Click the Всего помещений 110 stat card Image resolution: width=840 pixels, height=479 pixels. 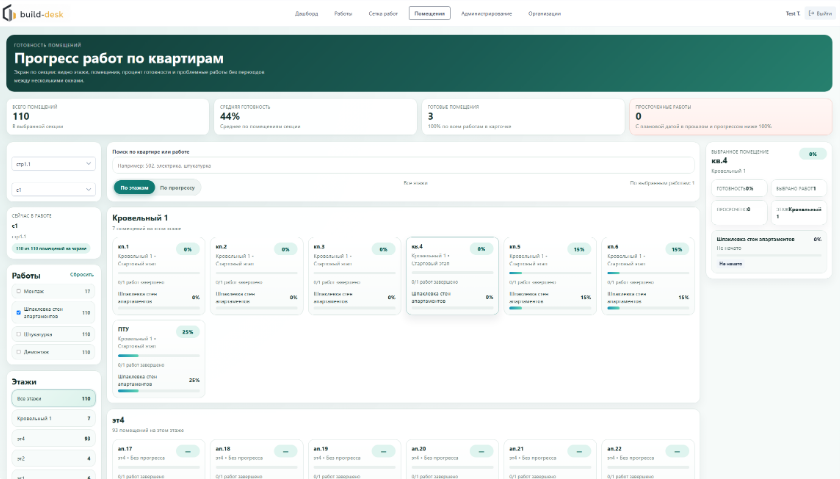(x=108, y=116)
